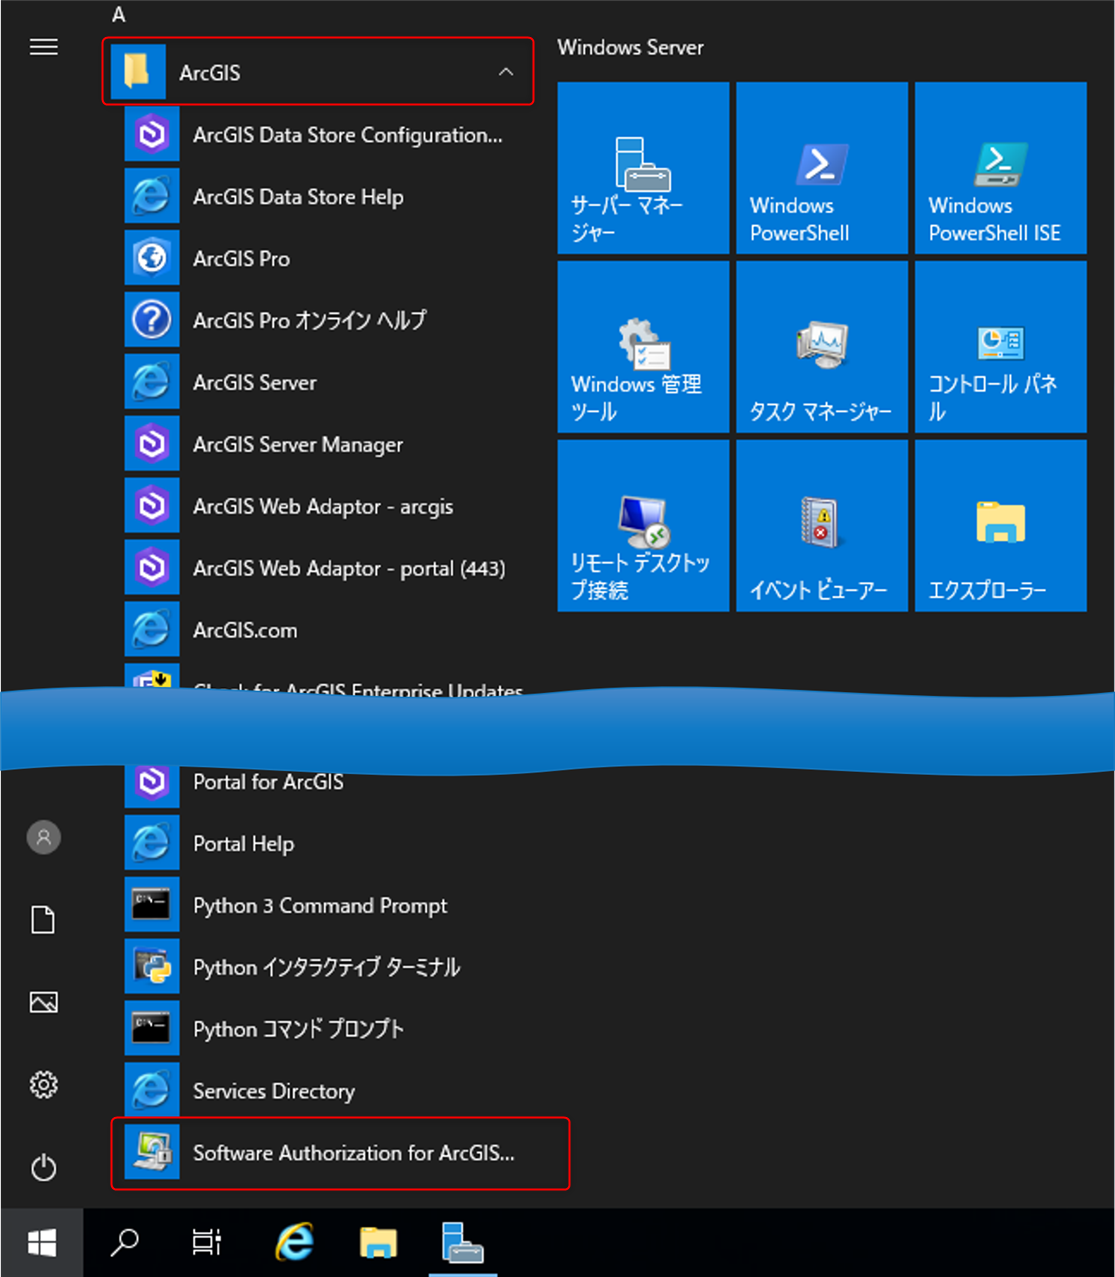The height and width of the screenshot is (1277, 1115).
Task: Launch Internet Explorer from the taskbar
Action: tap(294, 1243)
